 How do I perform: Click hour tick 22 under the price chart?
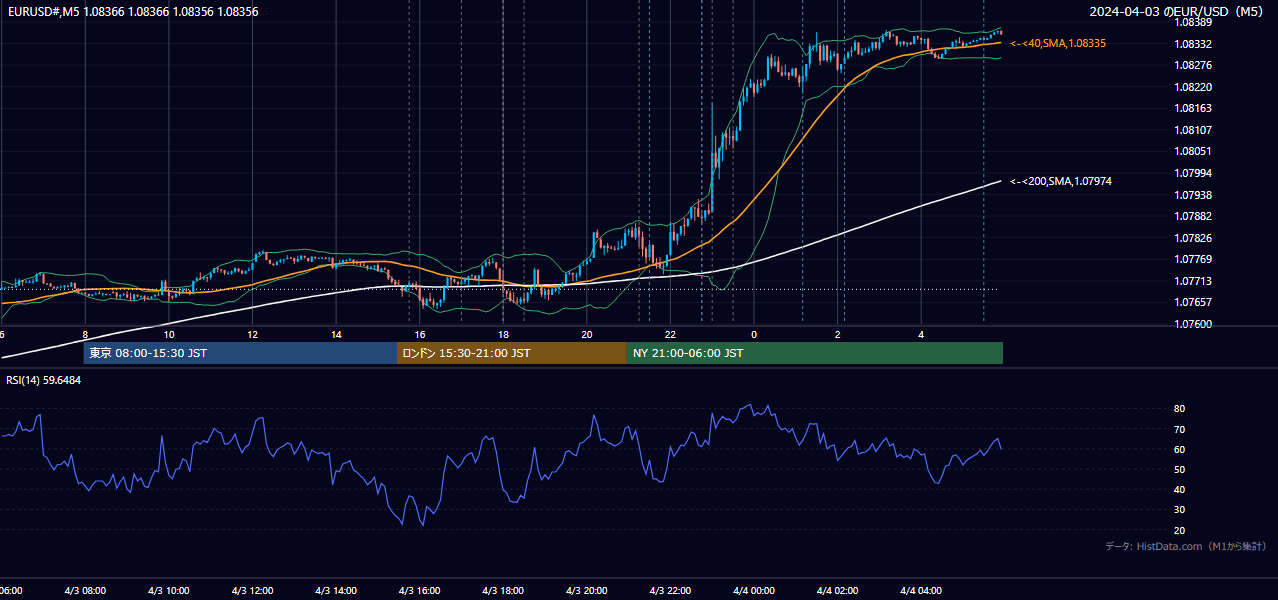tap(671, 334)
